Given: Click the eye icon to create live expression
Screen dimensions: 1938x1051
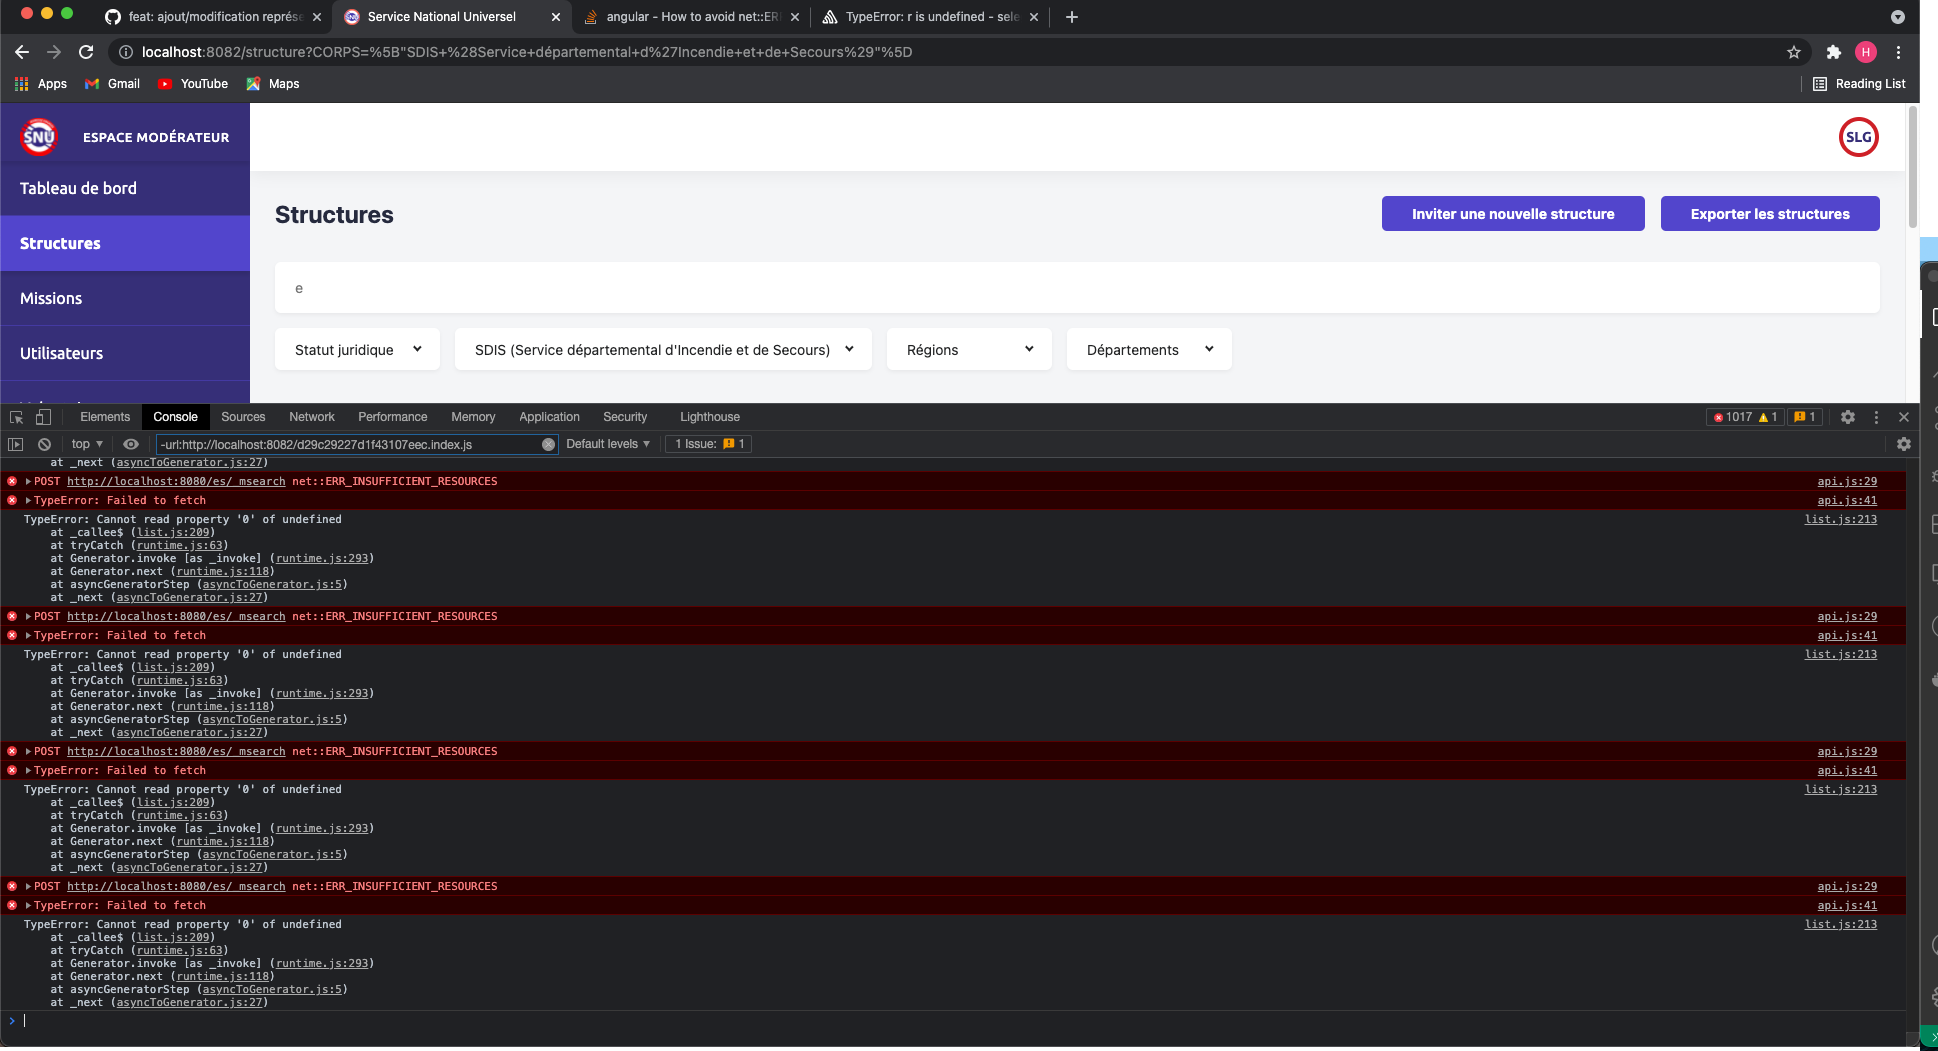Looking at the screenshot, I should 131,443.
